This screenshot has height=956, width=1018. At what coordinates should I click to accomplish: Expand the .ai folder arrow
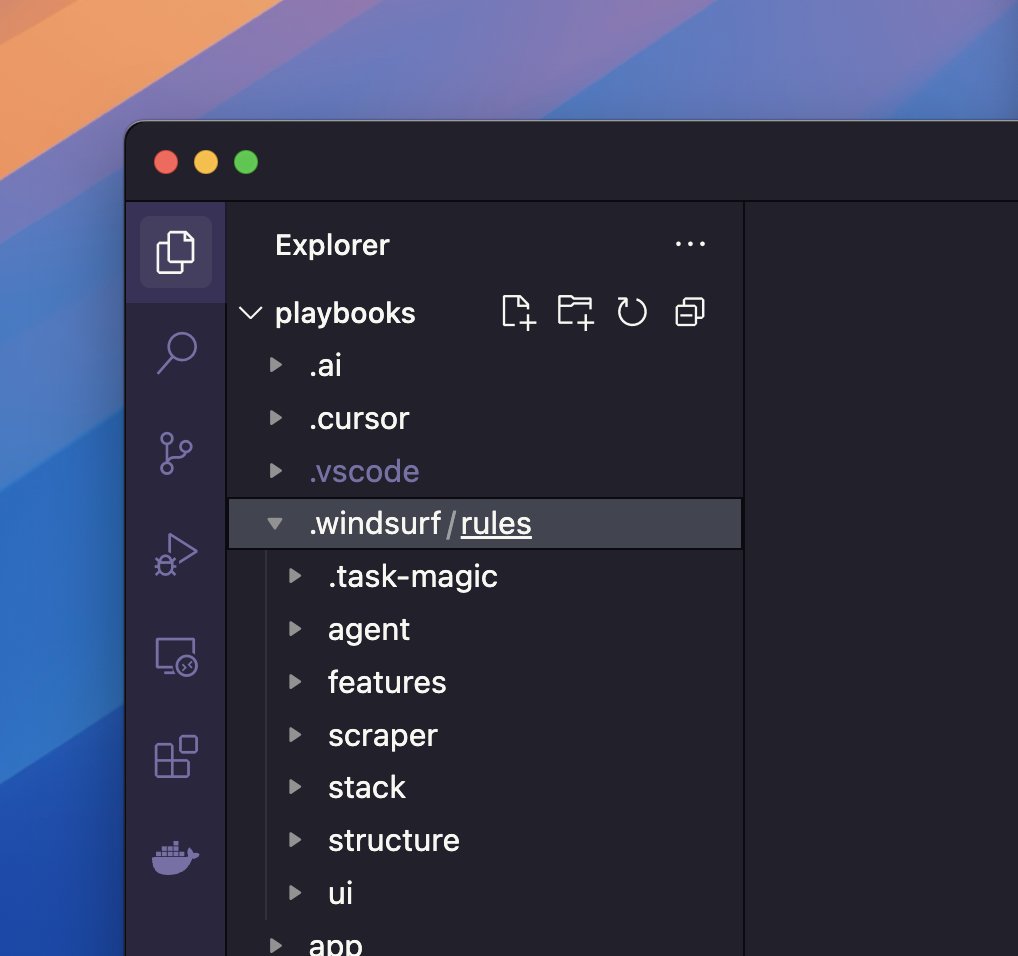(276, 365)
